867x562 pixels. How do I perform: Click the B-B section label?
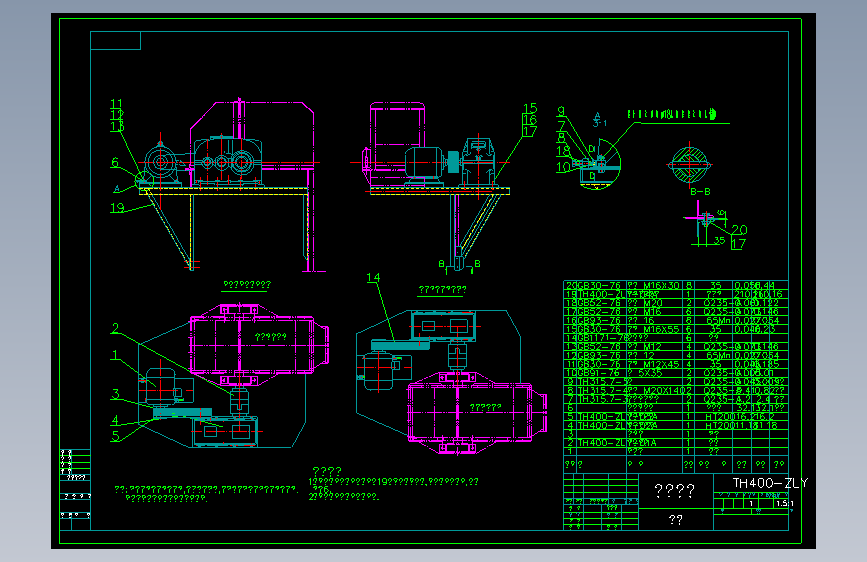[700, 191]
